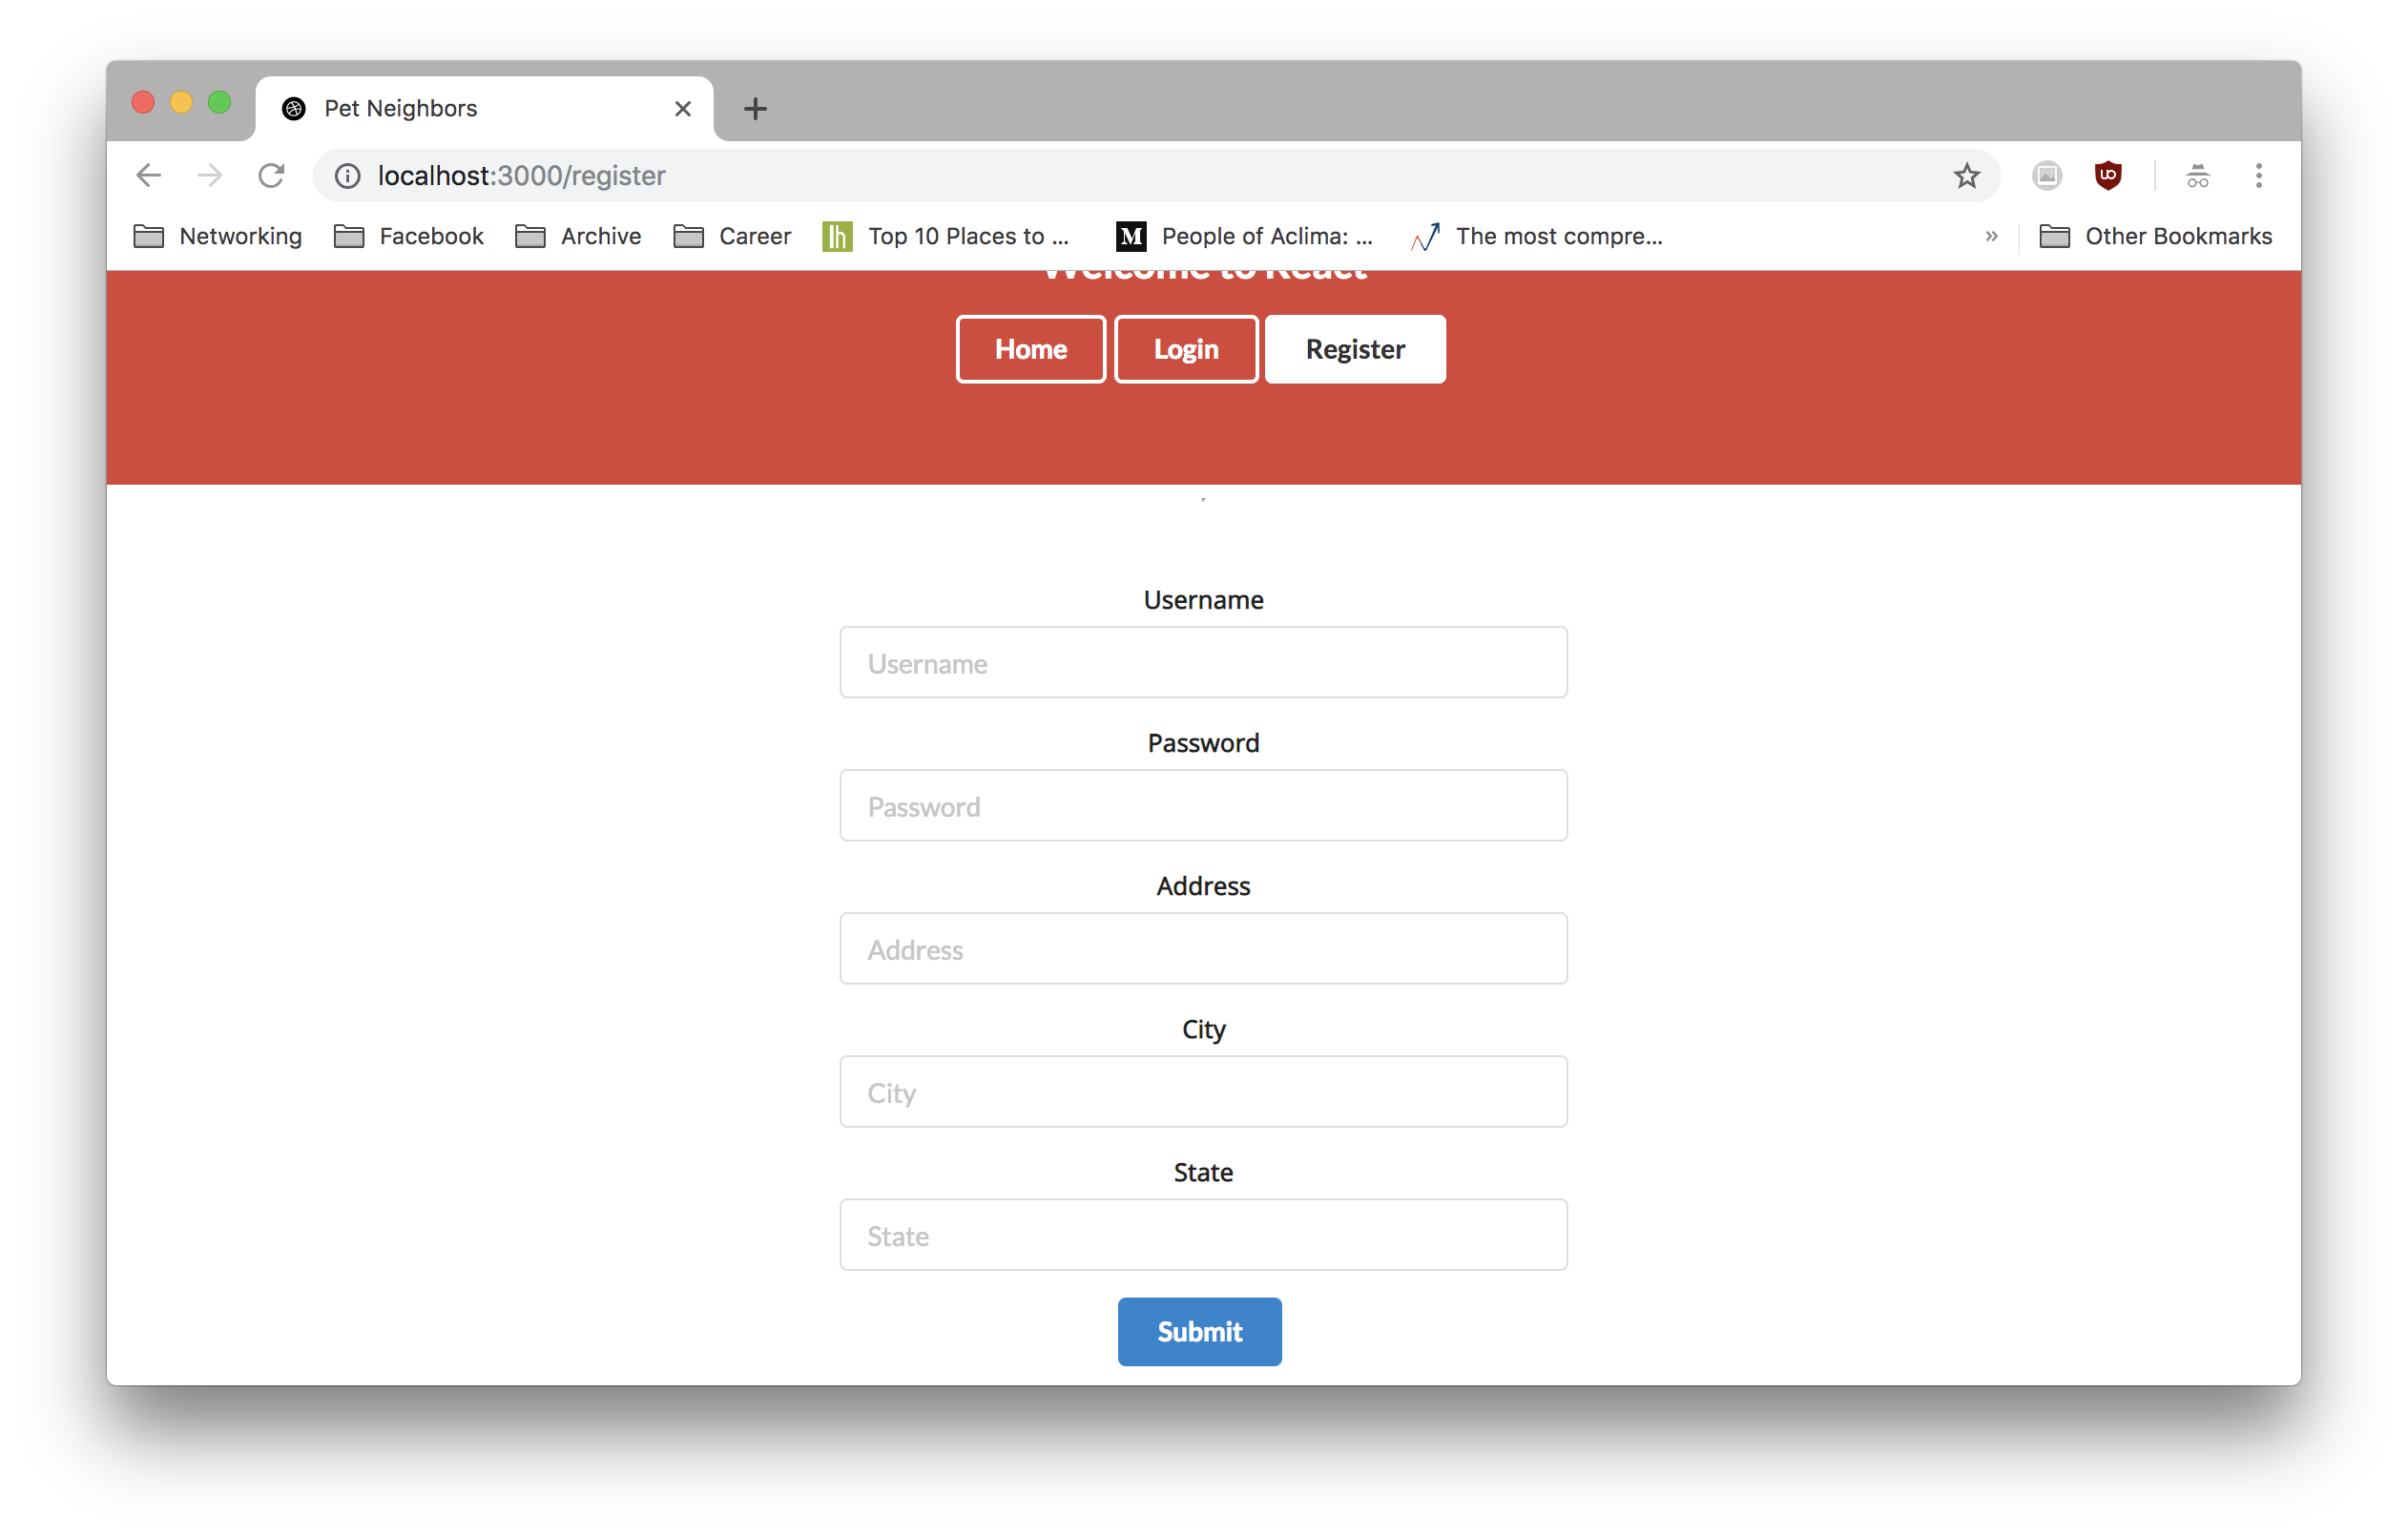Open the Networking bookmarks folder
Image resolution: width=2408 pixels, height=1538 pixels.
point(218,236)
